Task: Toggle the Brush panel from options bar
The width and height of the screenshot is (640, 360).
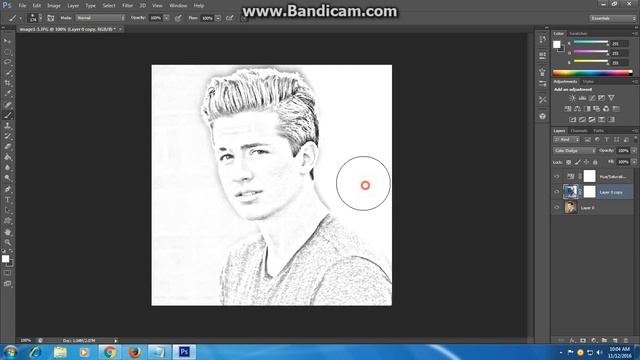Action: [x=51, y=18]
